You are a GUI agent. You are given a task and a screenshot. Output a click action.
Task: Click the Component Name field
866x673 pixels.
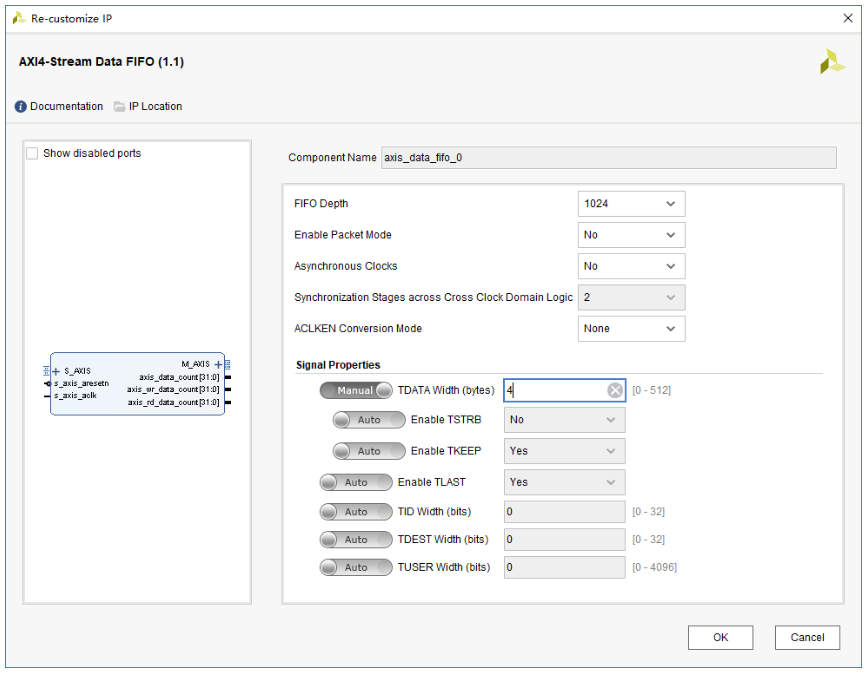click(609, 158)
